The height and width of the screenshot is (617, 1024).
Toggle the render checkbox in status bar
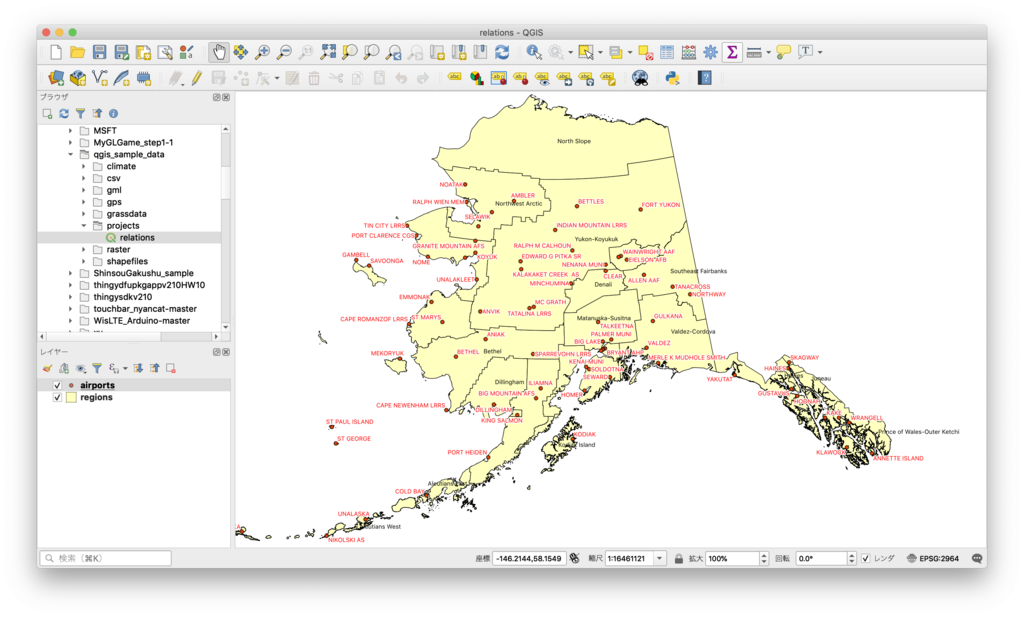865,558
